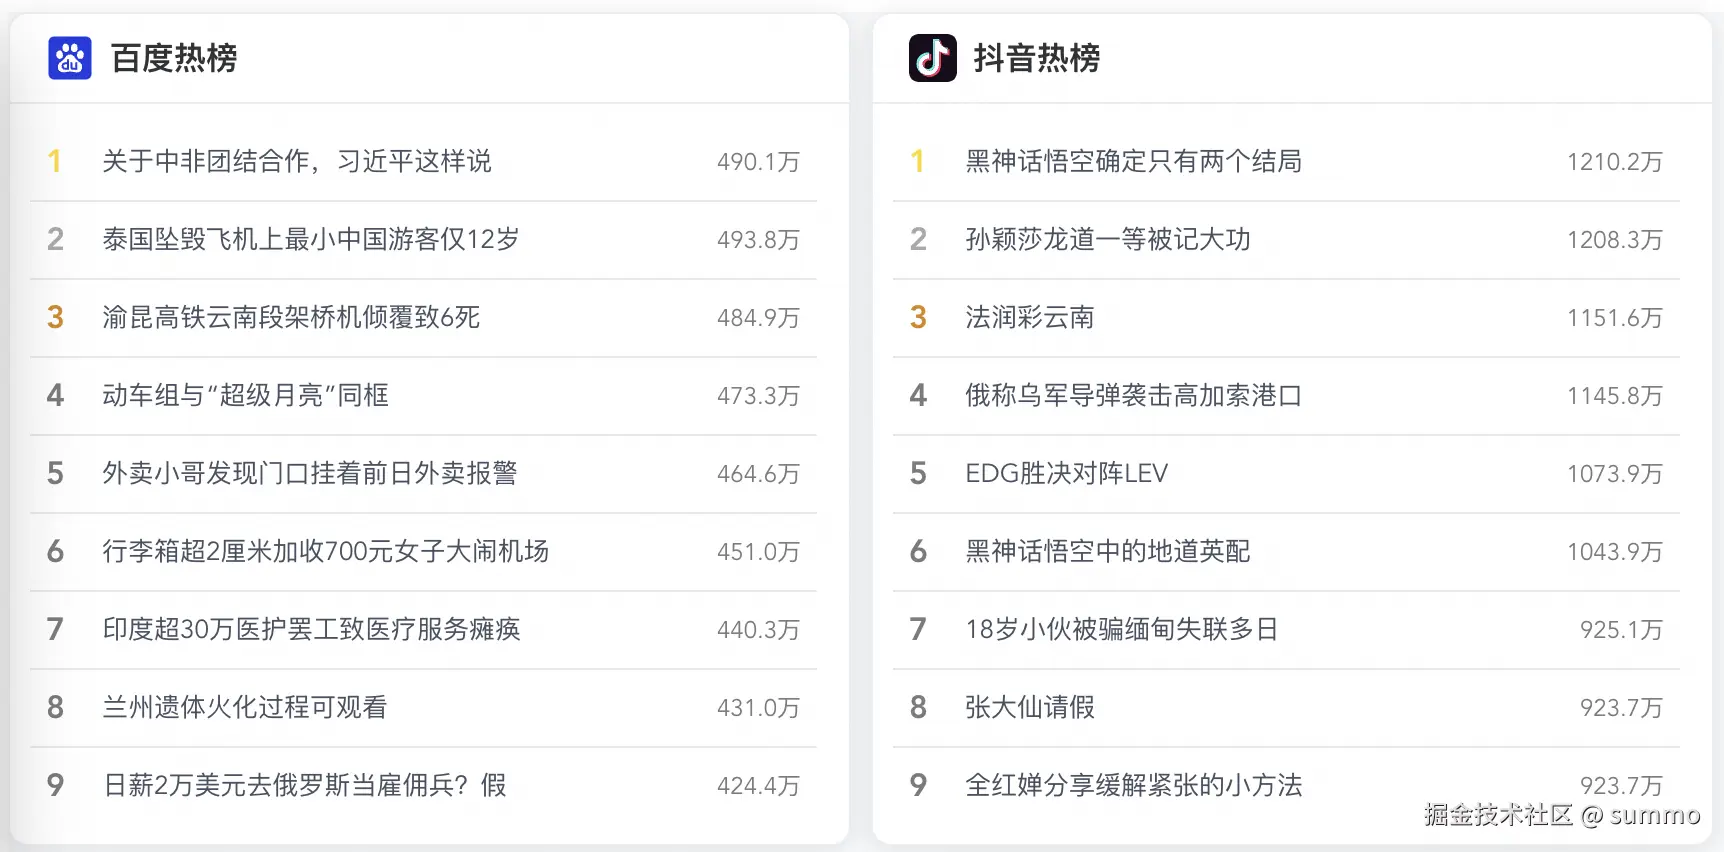The width and height of the screenshot is (1724, 852).
Task: Click the 张大仙请假 trending item
Action: pyautogui.click(x=1029, y=707)
